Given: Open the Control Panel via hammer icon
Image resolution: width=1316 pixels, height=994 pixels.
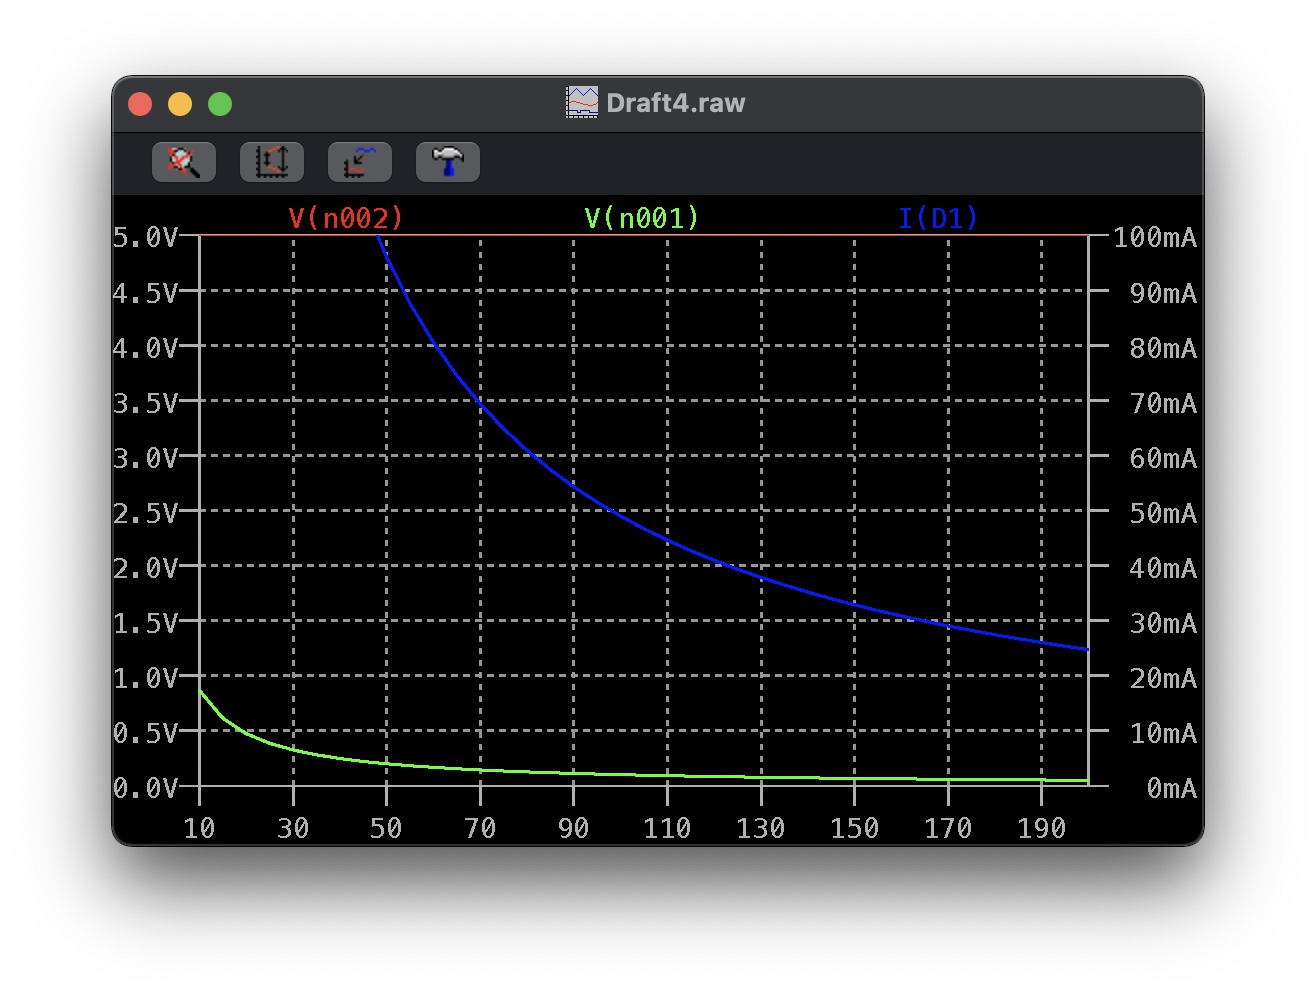Looking at the screenshot, I should point(447,161).
